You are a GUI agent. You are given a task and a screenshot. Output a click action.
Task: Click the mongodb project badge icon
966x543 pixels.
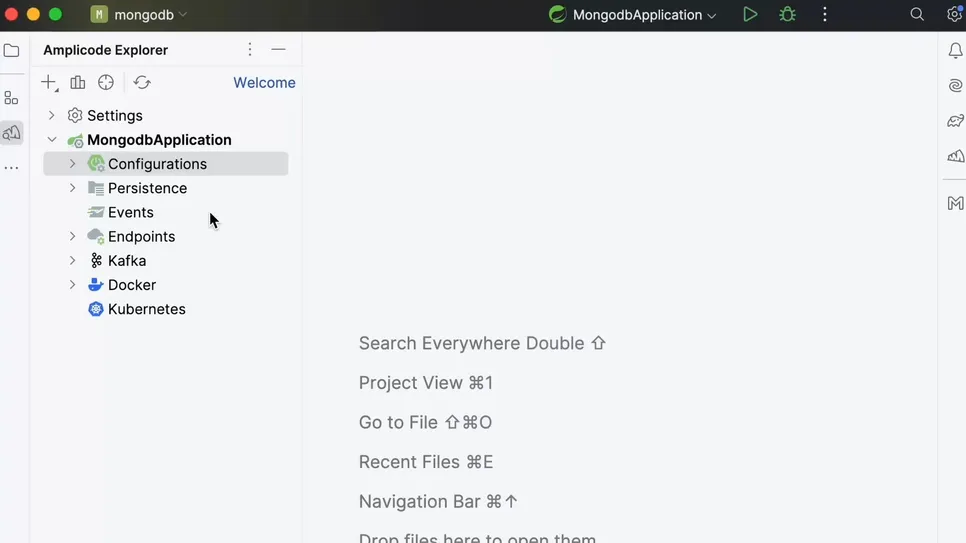coord(99,14)
